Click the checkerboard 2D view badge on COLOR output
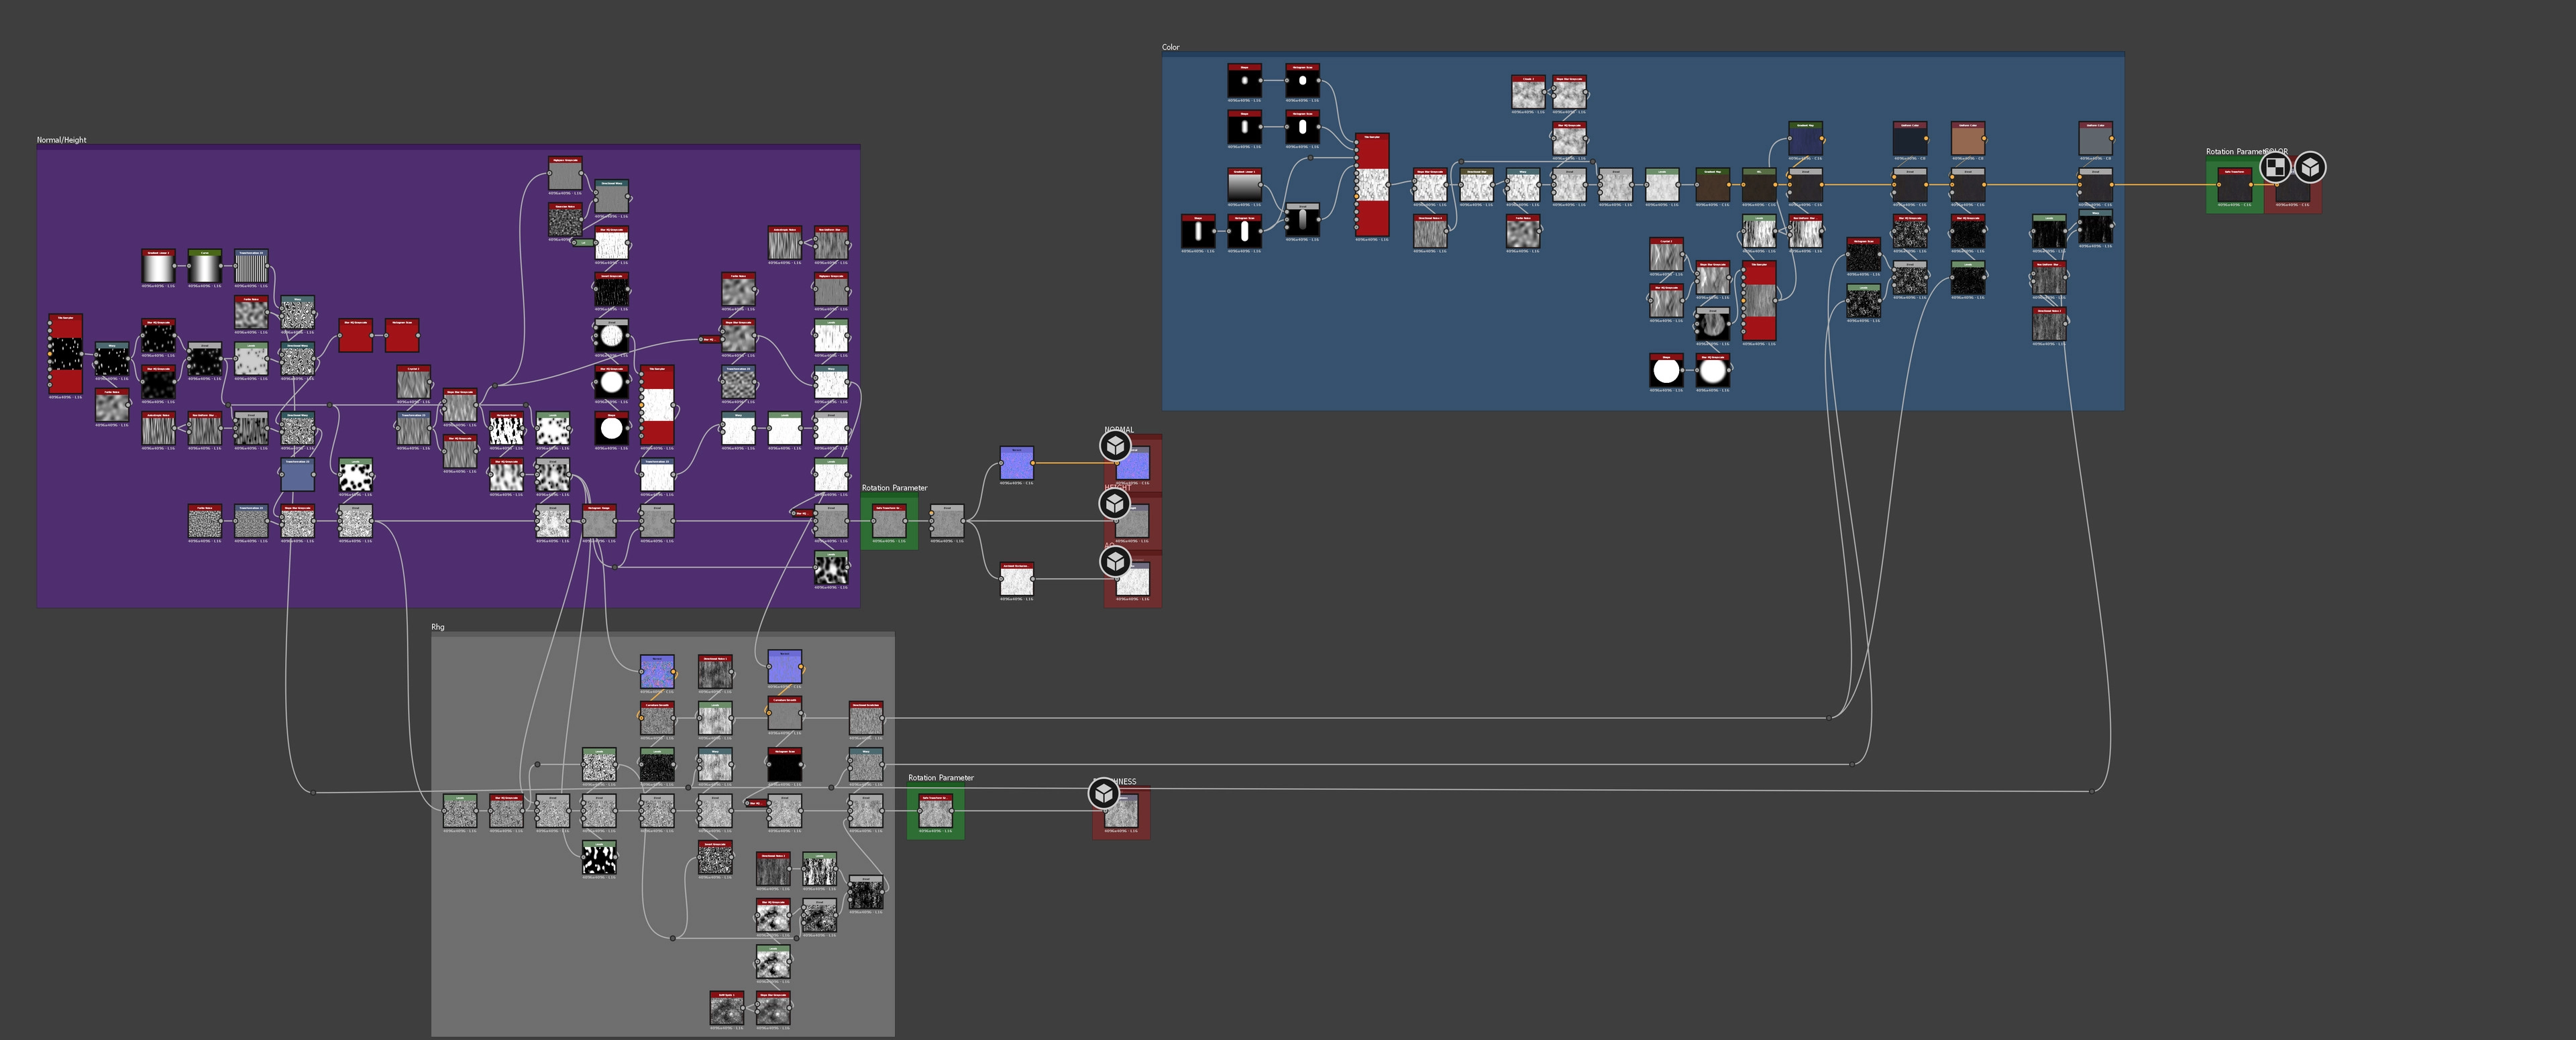The height and width of the screenshot is (1040, 2576). coord(2275,167)
